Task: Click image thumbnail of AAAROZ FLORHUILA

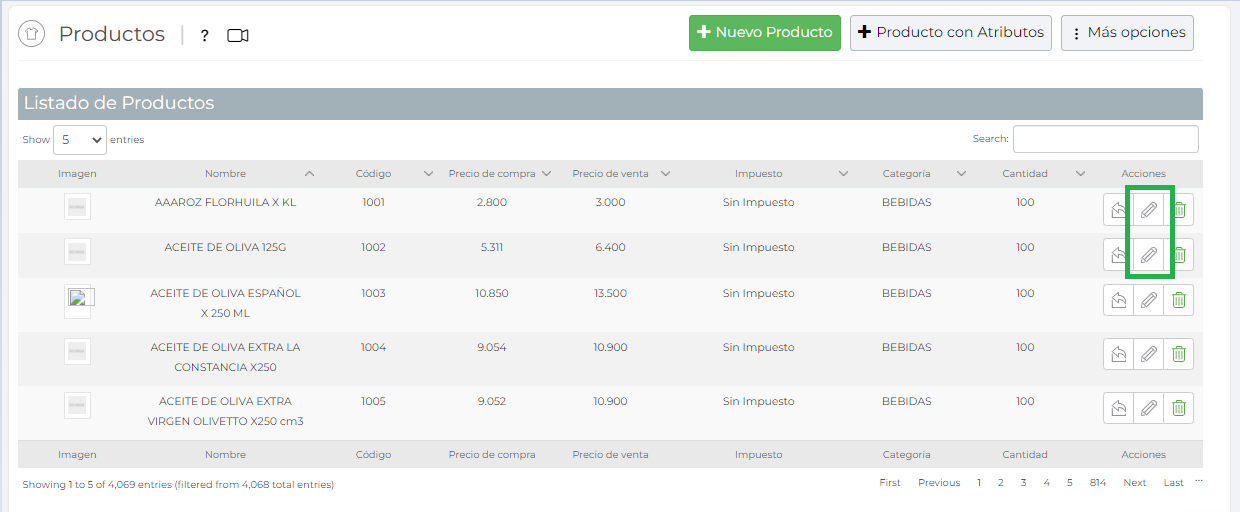Action: coord(77,207)
